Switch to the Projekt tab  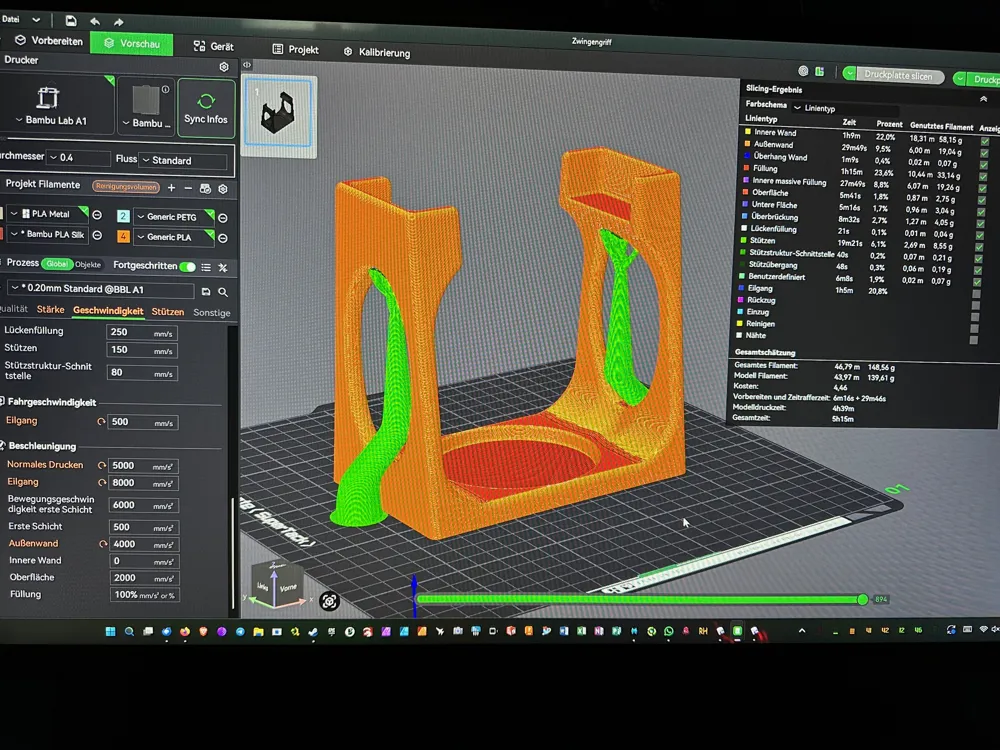(x=295, y=49)
